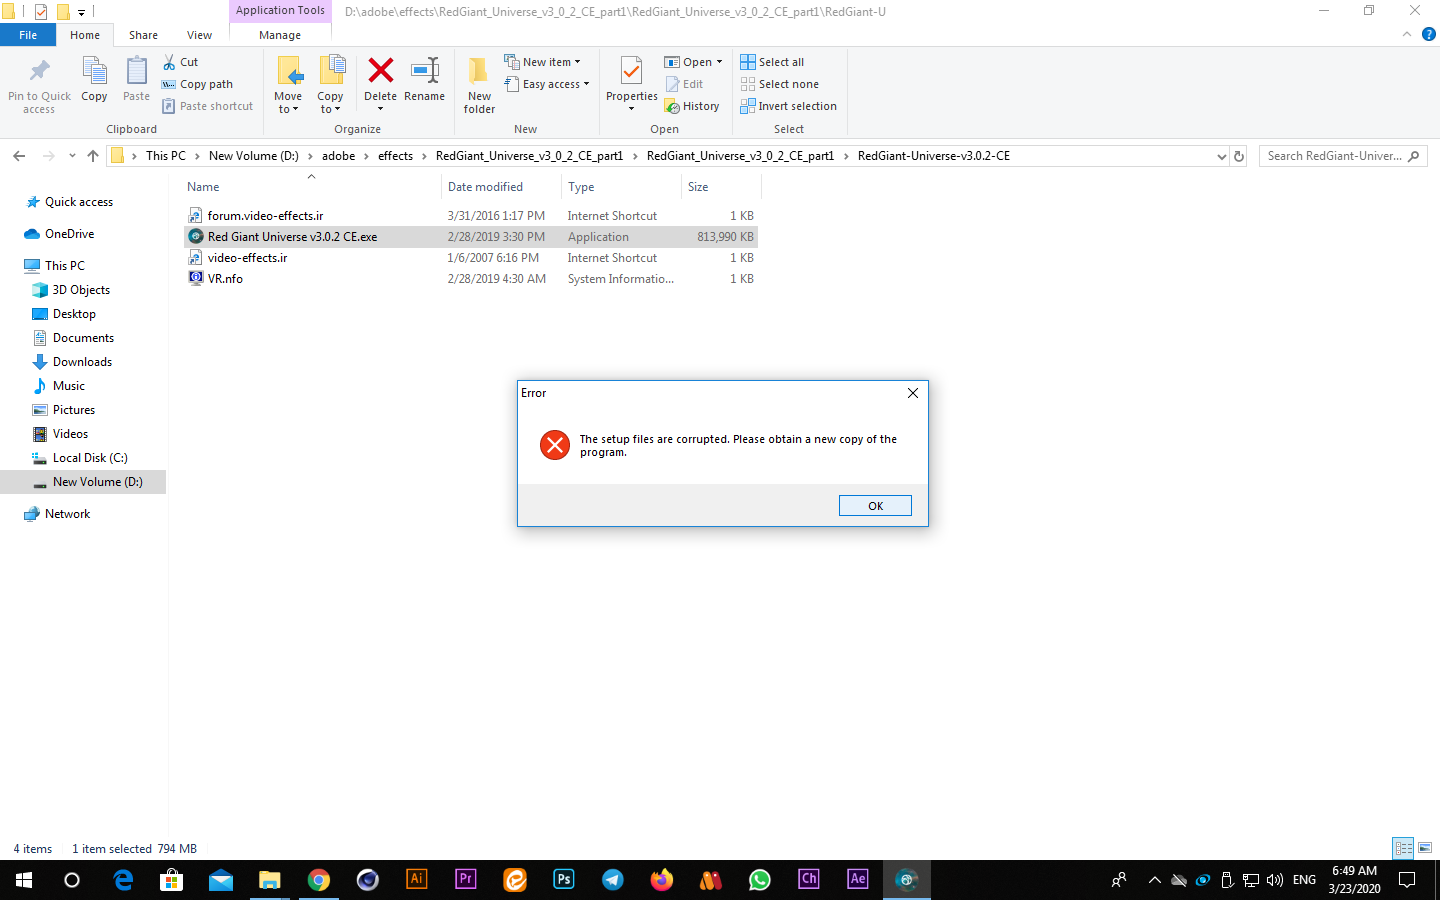
Task: Open Local Disk (C:) in sidebar
Action: click(x=90, y=458)
